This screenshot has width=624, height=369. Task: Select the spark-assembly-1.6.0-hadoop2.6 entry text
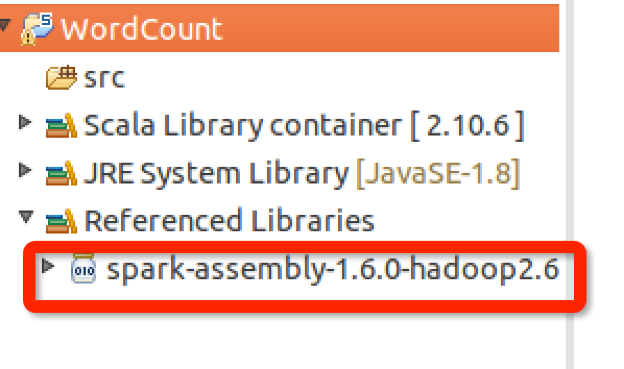333,269
